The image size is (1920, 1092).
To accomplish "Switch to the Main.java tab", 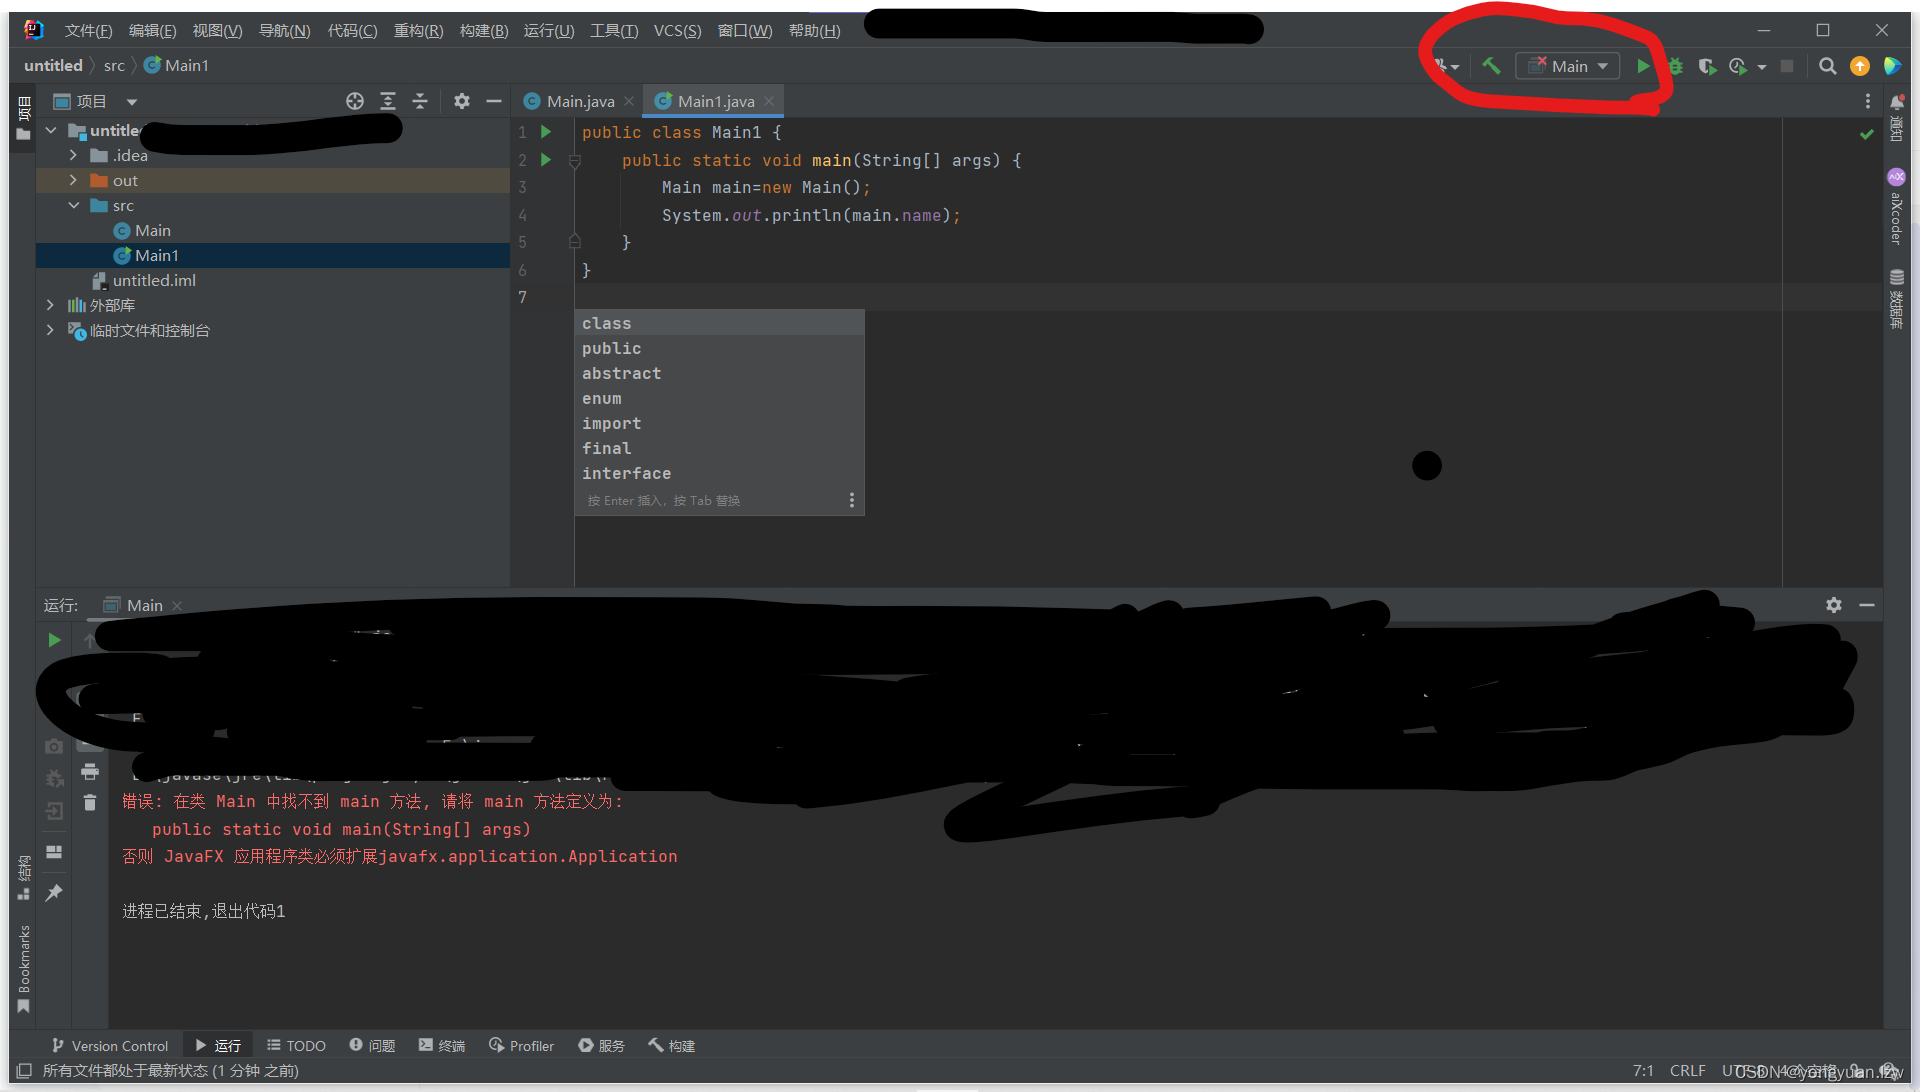I will [x=580, y=101].
